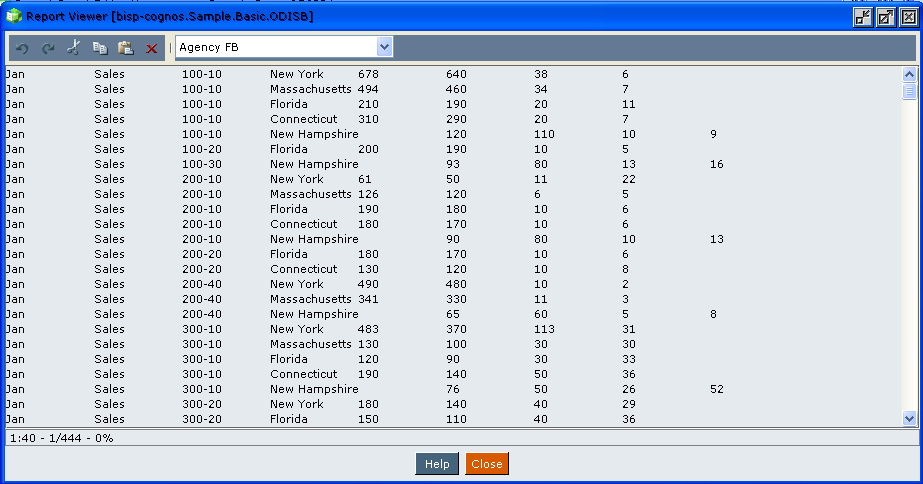Click the Redo icon in the toolbar
923x484 pixels.
pos(48,48)
